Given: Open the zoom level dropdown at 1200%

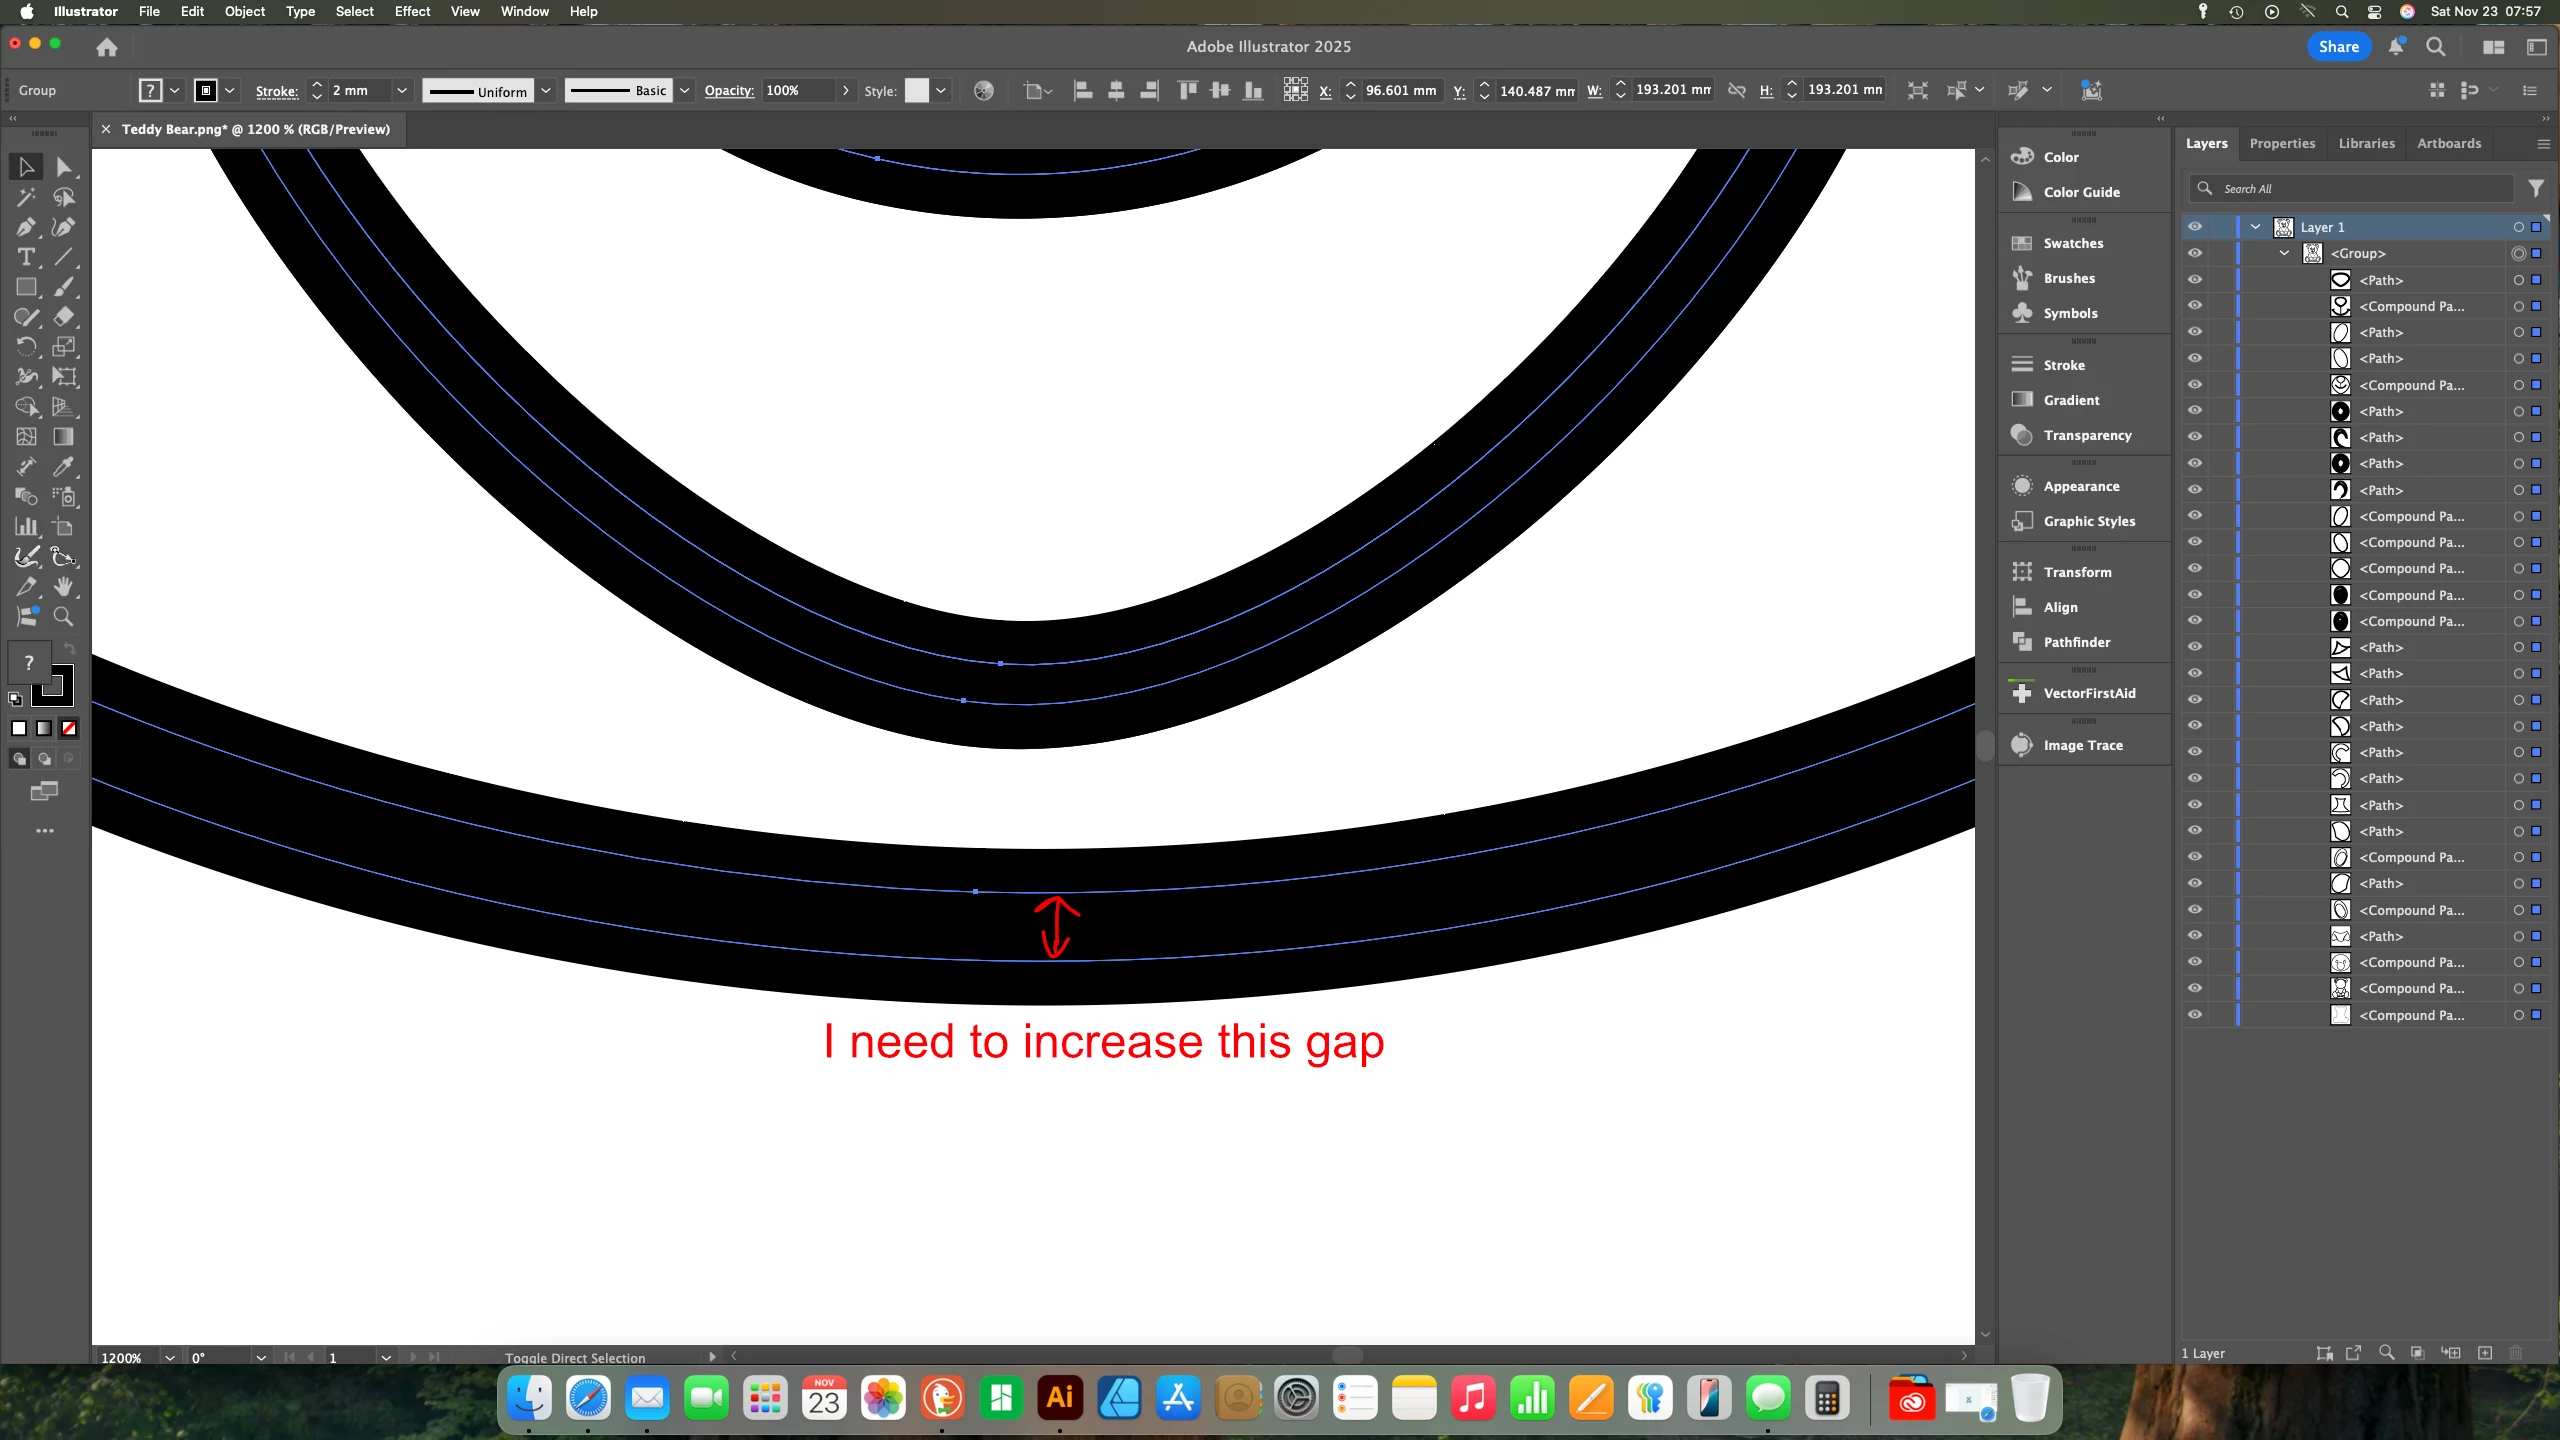Looking at the screenshot, I should [170, 1357].
